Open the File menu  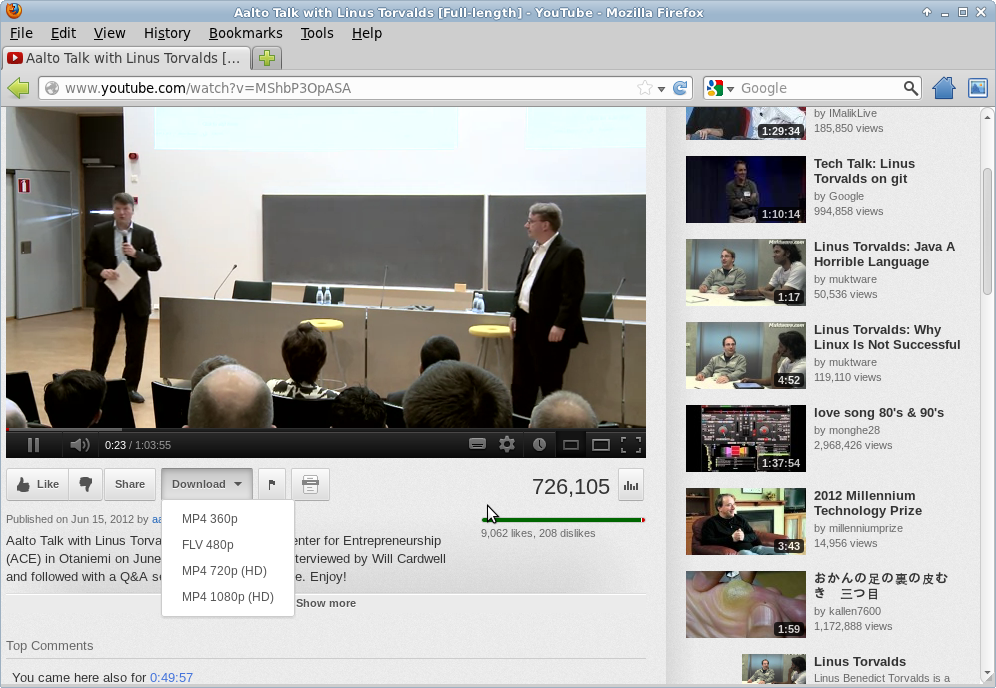pos(21,33)
